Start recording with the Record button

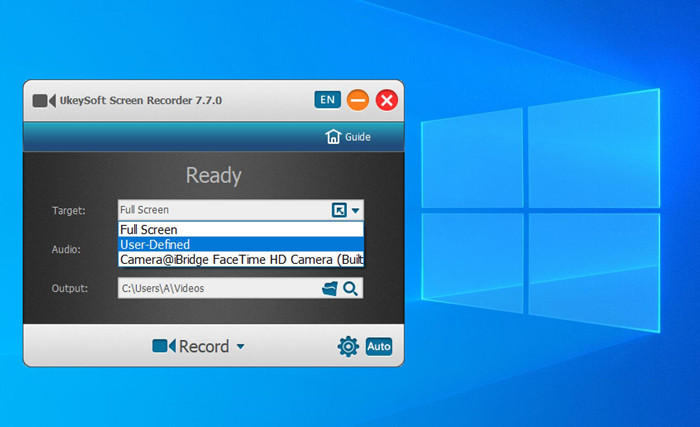point(191,346)
